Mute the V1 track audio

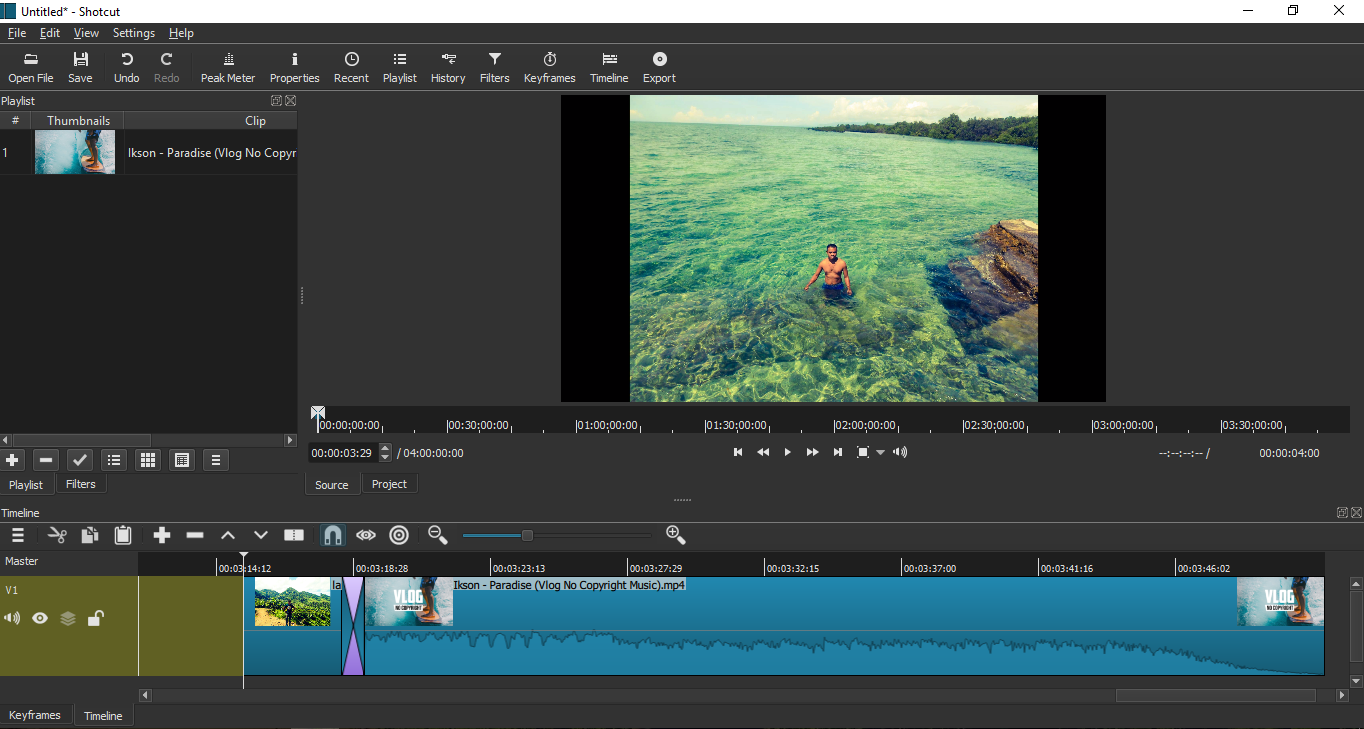pos(12,619)
